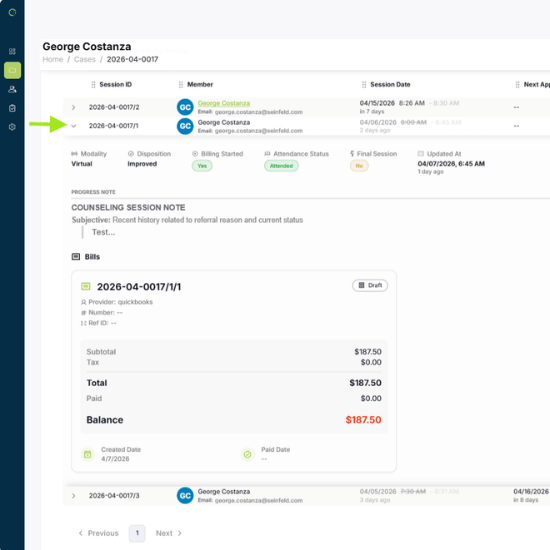Viewport: 550px width, 550px height.
Task: Click the Member column drag handle
Action: [x=181, y=85]
